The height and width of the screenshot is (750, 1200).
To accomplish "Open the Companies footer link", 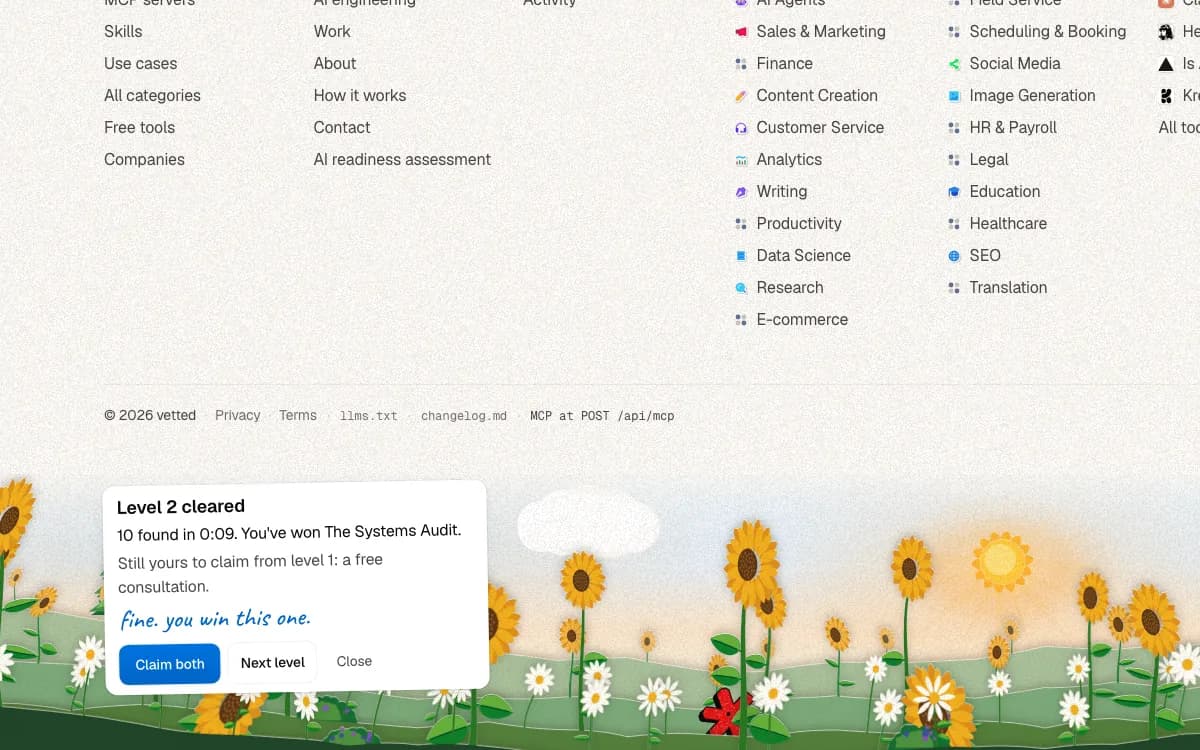I will pos(144,160).
